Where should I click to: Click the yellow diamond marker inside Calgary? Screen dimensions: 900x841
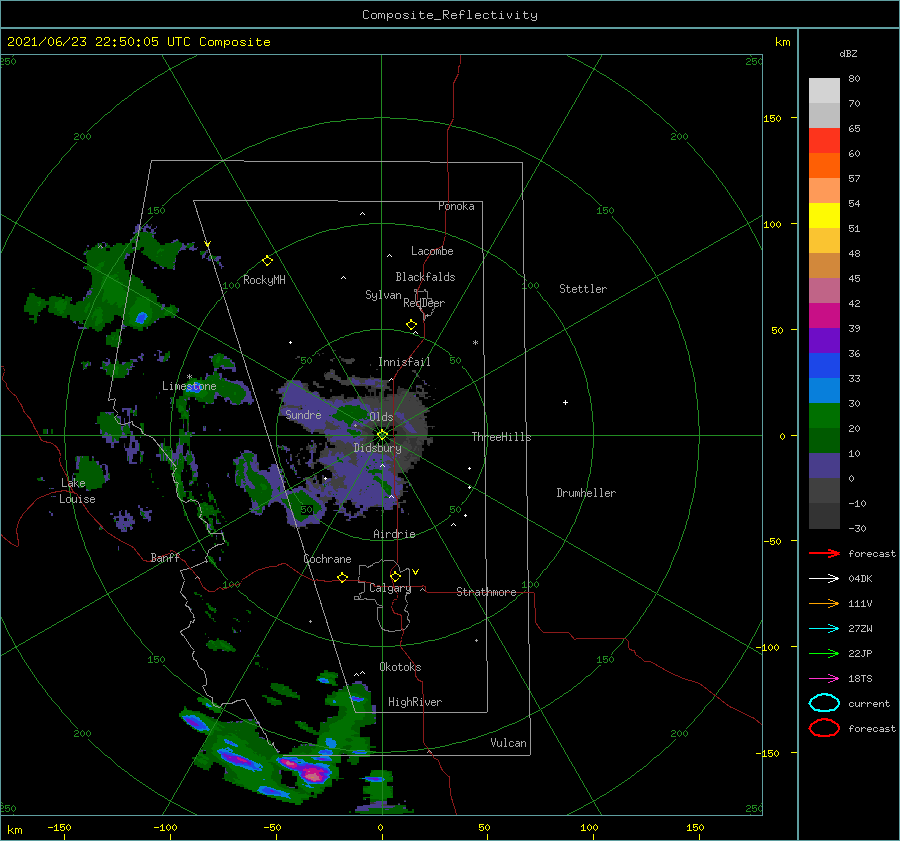click(395, 576)
